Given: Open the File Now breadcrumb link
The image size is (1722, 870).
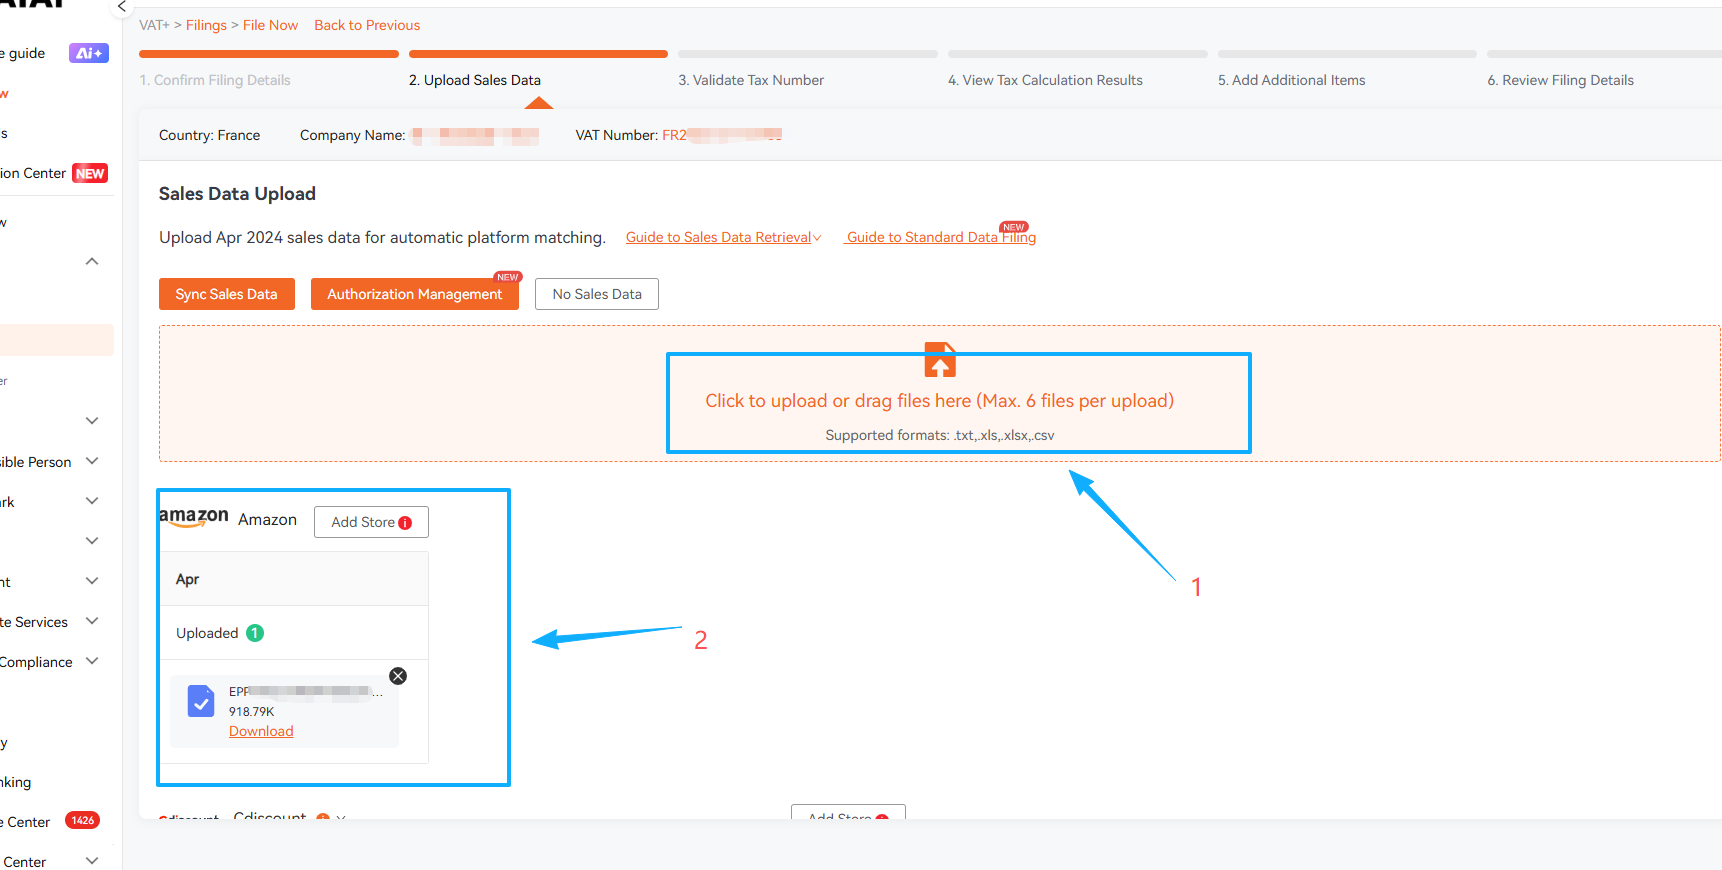Looking at the screenshot, I should 270,25.
